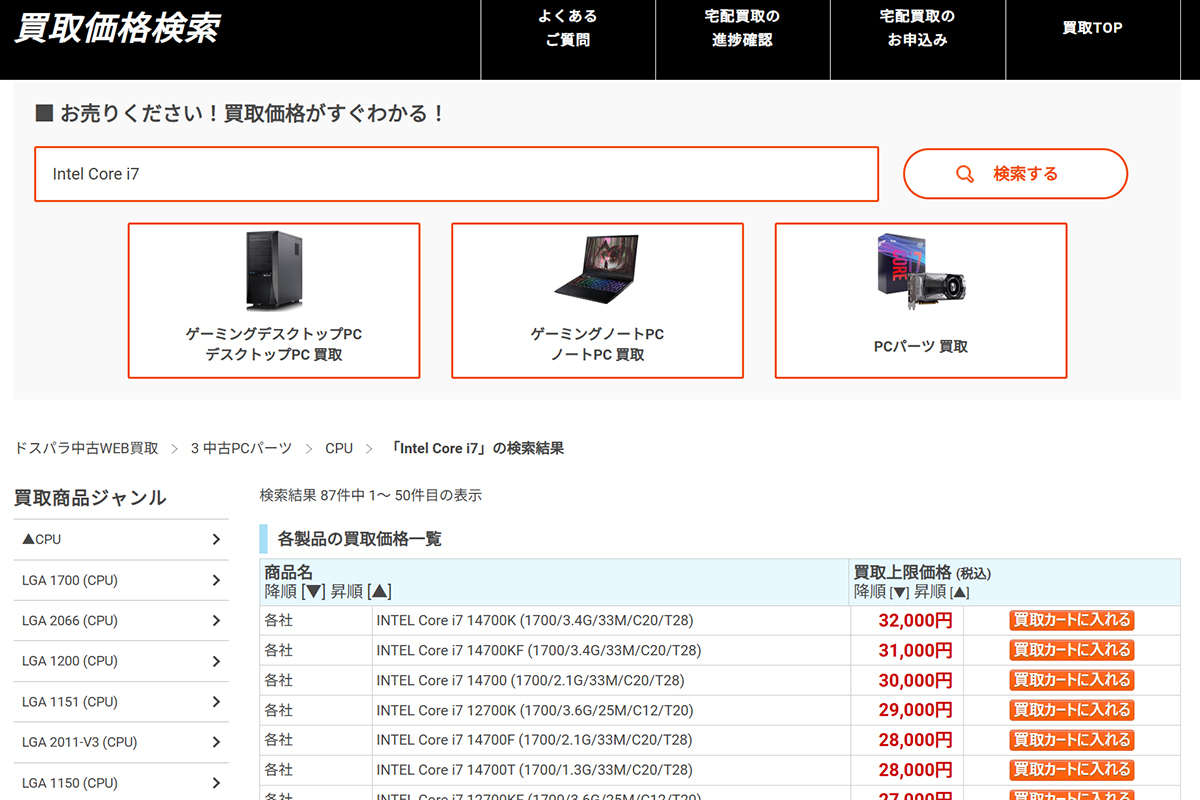
Task: Open 宅配買取の進捗確認 in top navigation
Action: click(742, 28)
